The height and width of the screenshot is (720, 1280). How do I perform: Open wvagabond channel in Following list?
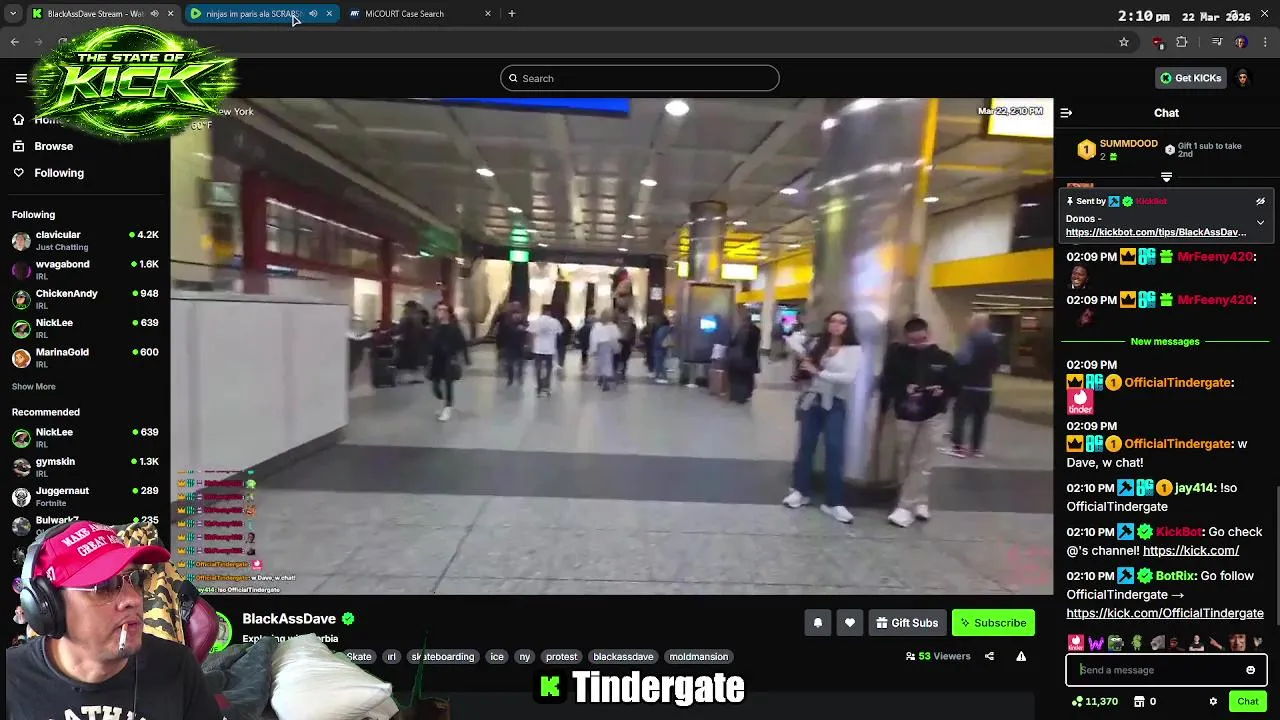[x=85, y=270]
